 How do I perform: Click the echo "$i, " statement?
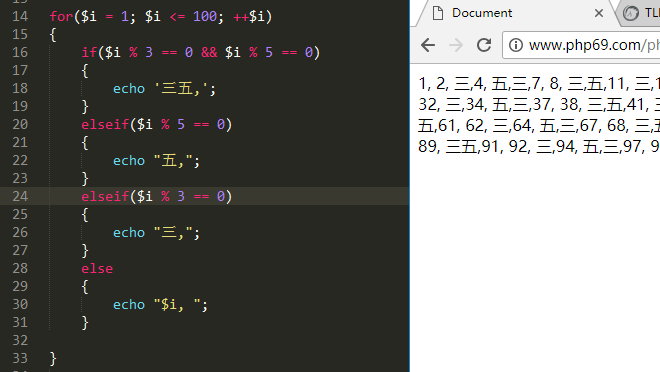pos(160,304)
